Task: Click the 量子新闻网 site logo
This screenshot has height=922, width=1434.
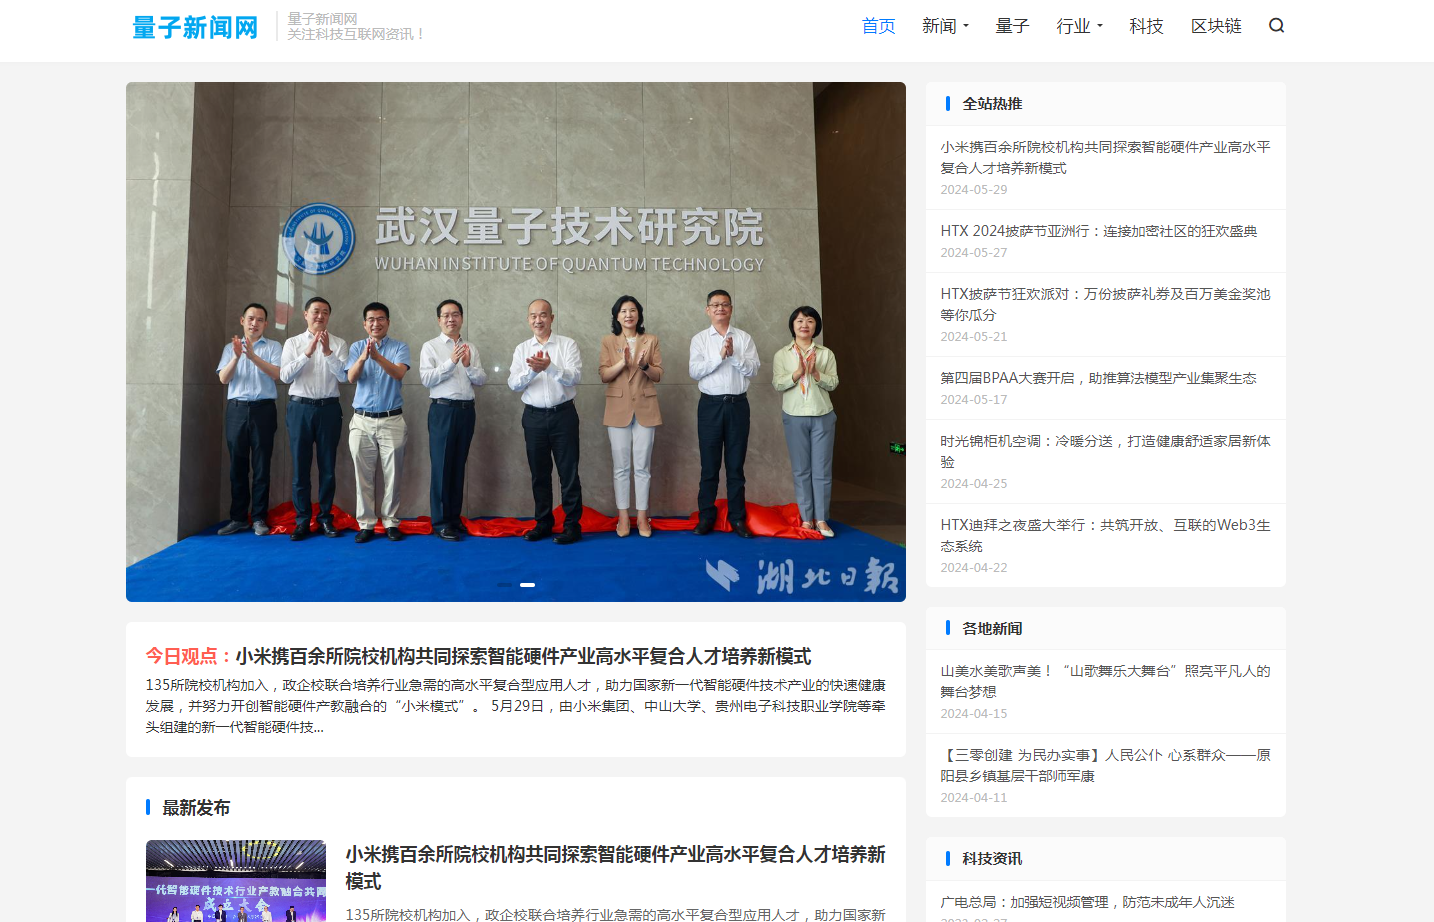Action: (x=195, y=27)
